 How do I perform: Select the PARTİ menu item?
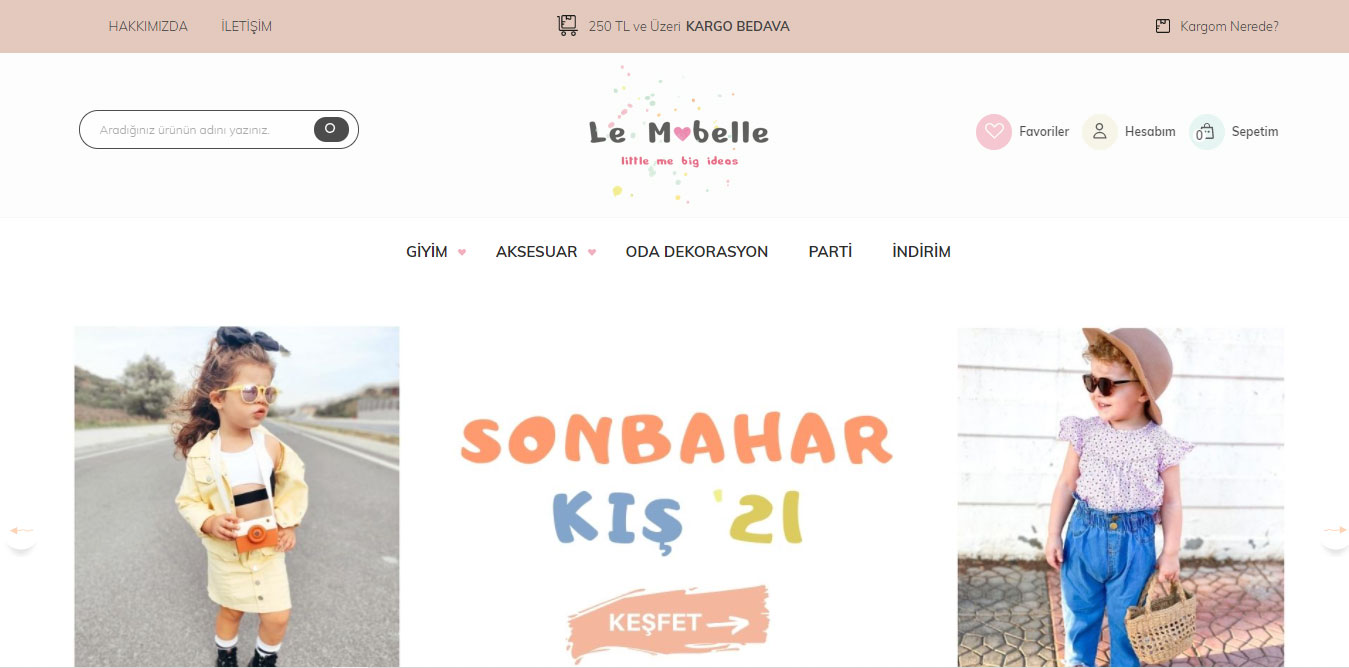coord(830,252)
